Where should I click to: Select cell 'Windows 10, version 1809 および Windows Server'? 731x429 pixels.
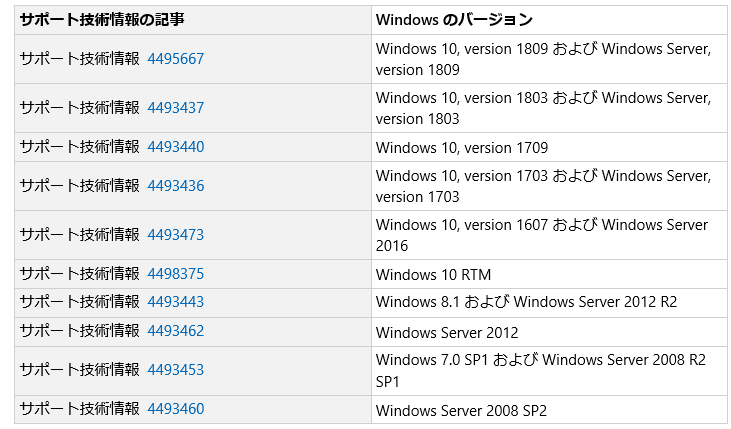(549, 59)
